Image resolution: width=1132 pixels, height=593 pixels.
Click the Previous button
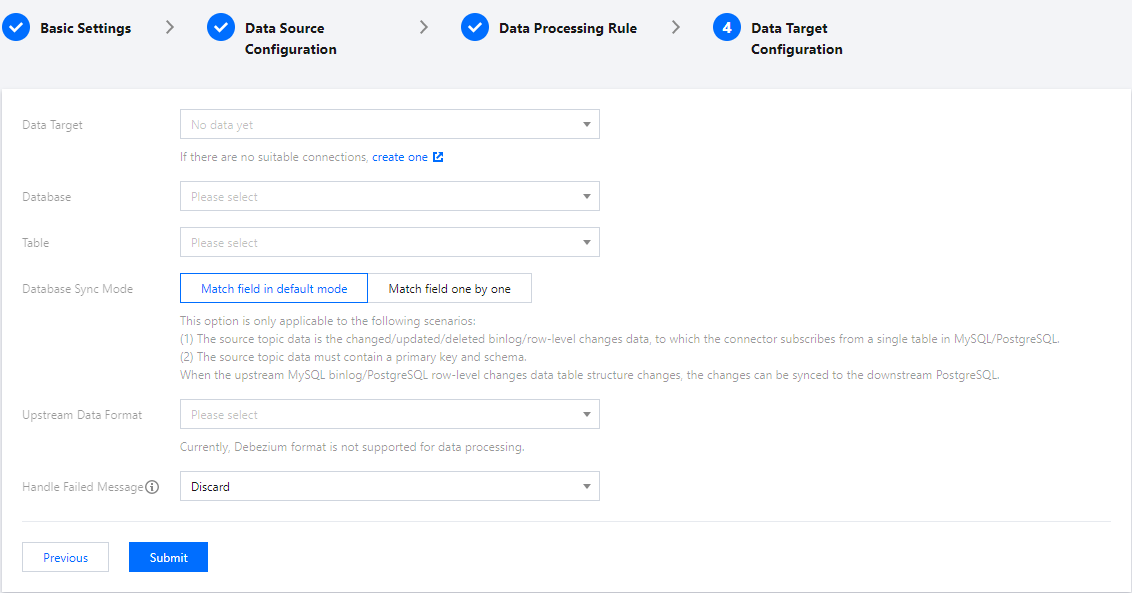(x=65, y=558)
